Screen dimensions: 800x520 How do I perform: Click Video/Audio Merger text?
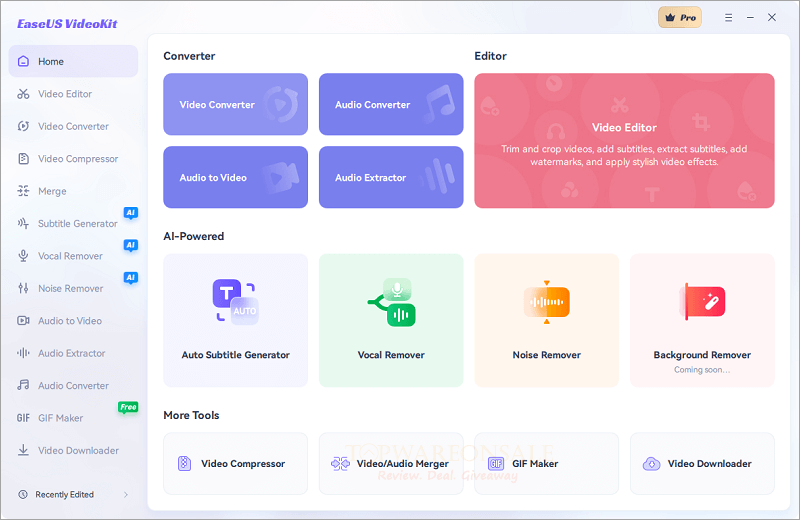403,464
